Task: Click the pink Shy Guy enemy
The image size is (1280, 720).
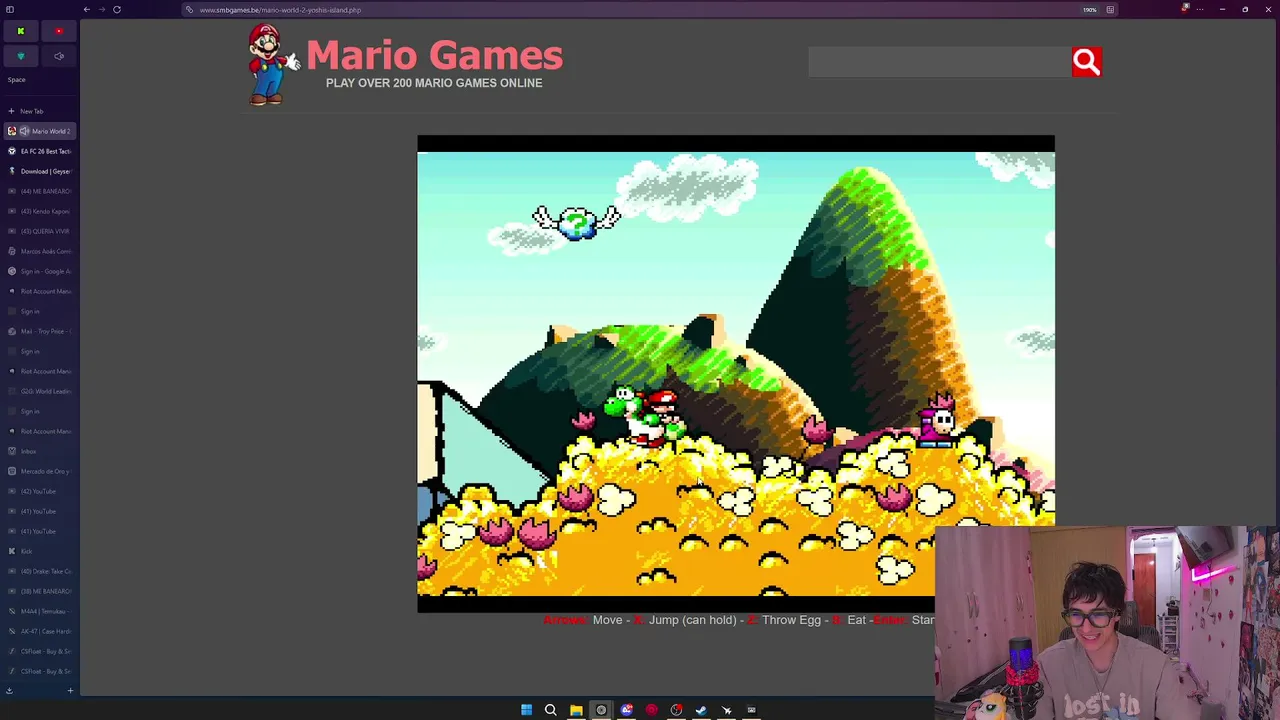Action: pyautogui.click(x=936, y=419)
